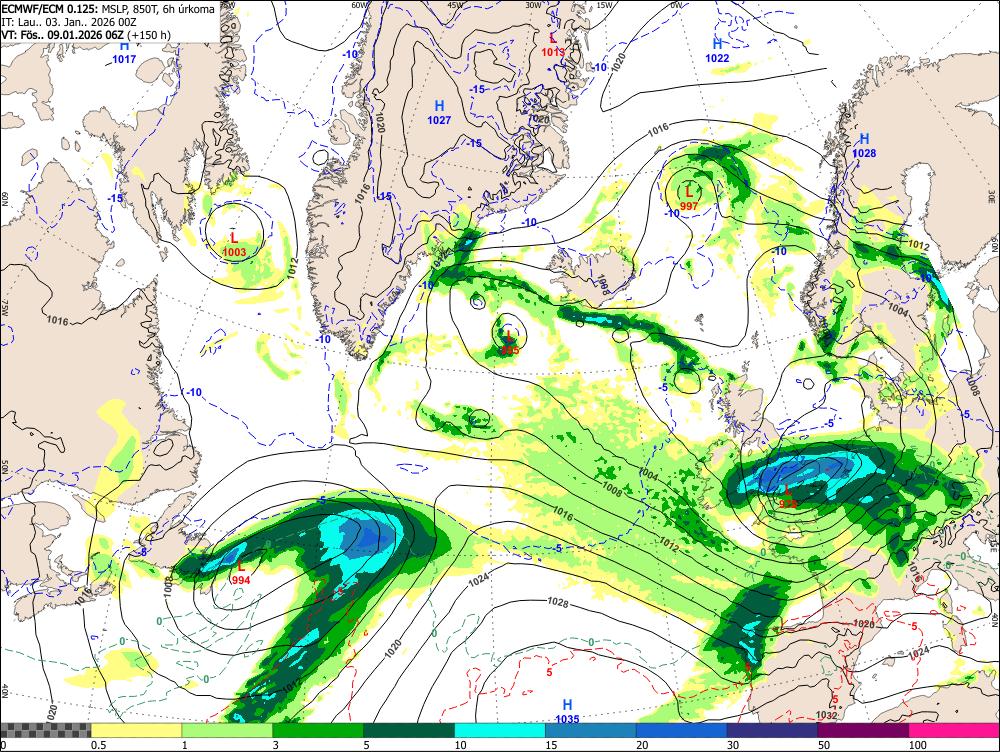The width and height of the screenshot is (1000, 752).
Task: Click the 'H 1028' marker over Scandinavia
Action: pos(864,145)
